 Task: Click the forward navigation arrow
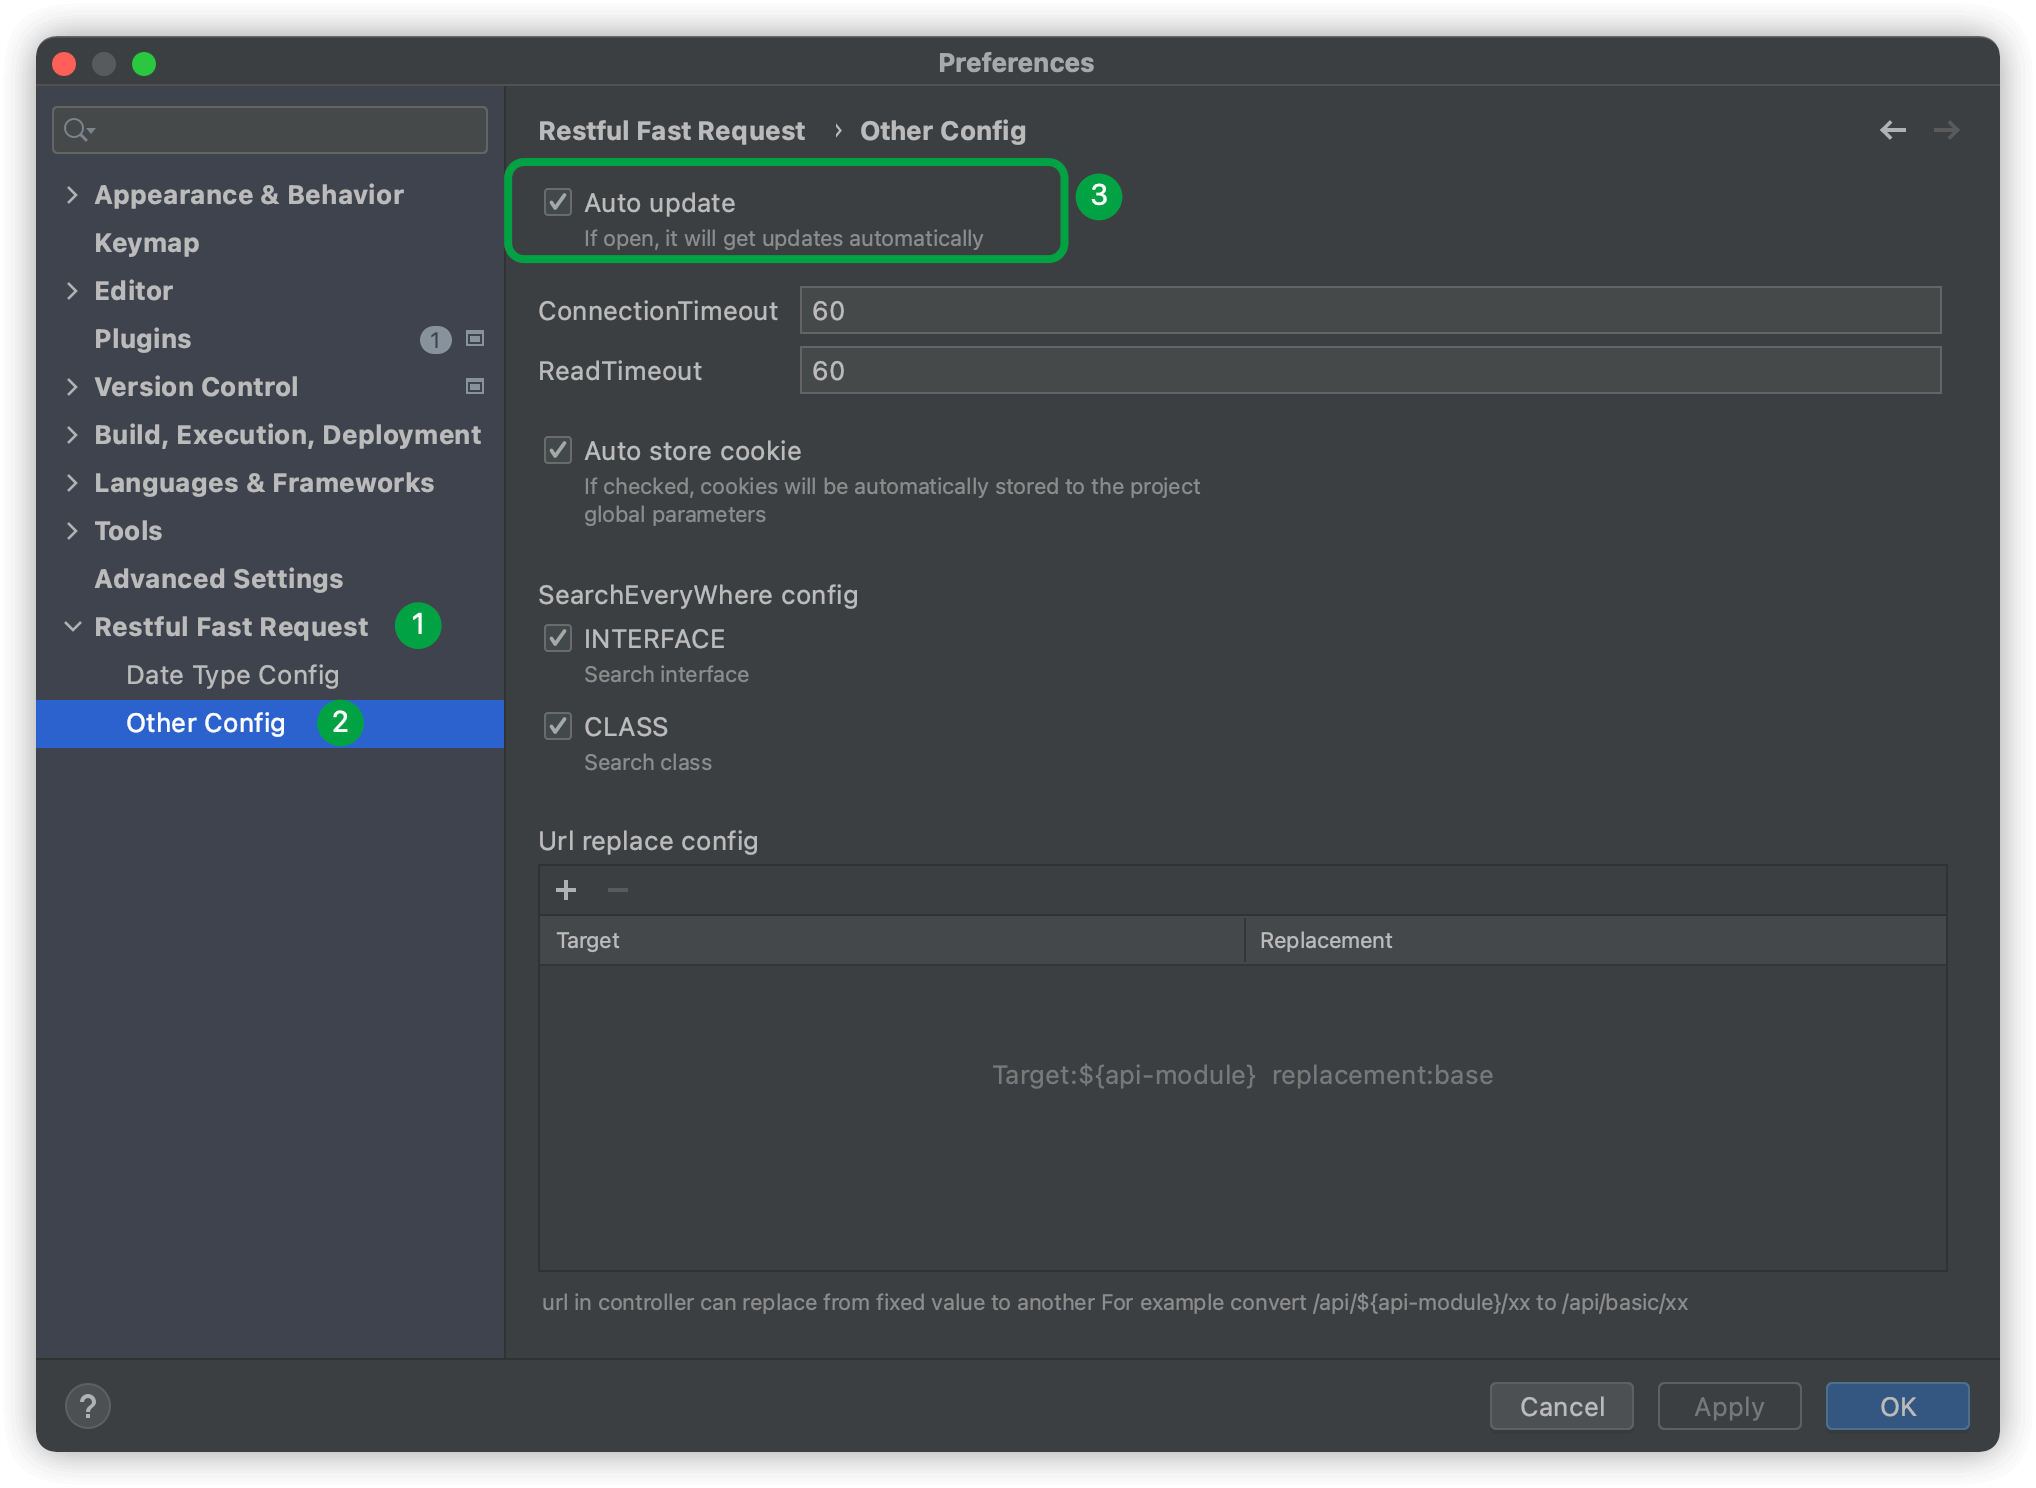(x=1946, y=130)
